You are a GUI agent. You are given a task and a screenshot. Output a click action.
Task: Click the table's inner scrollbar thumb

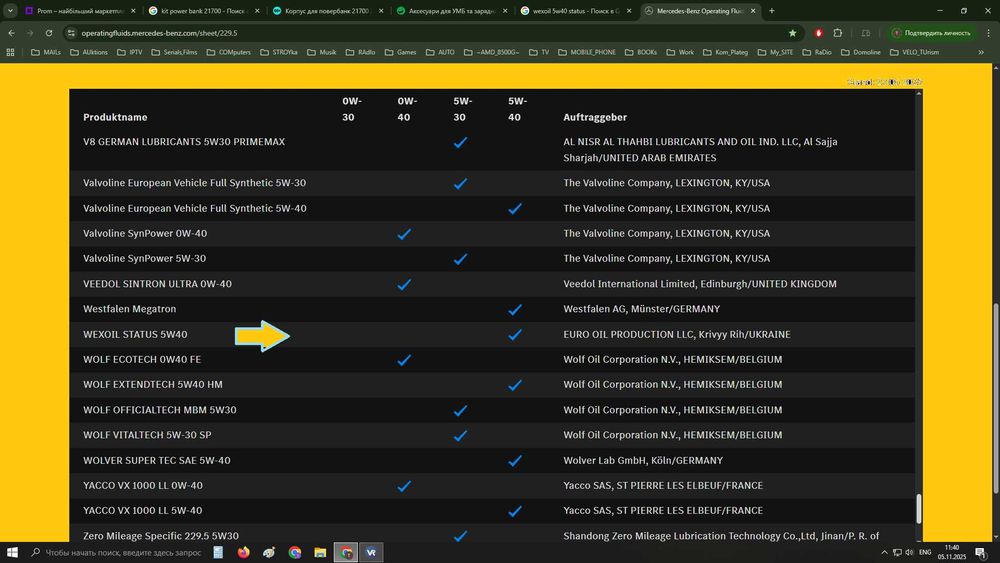click(x=918, y=508)
